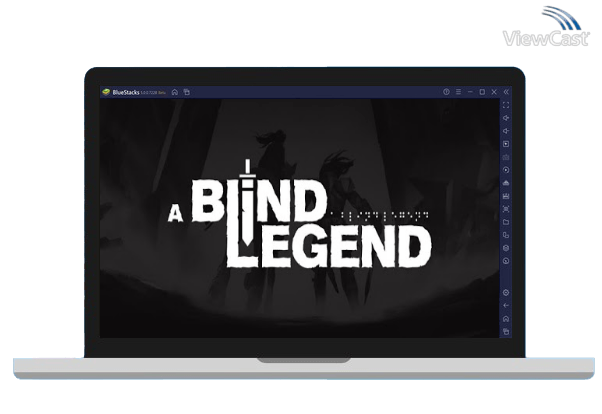
Task: Open the Help question-mark icon
Action: tap(446, 92)
